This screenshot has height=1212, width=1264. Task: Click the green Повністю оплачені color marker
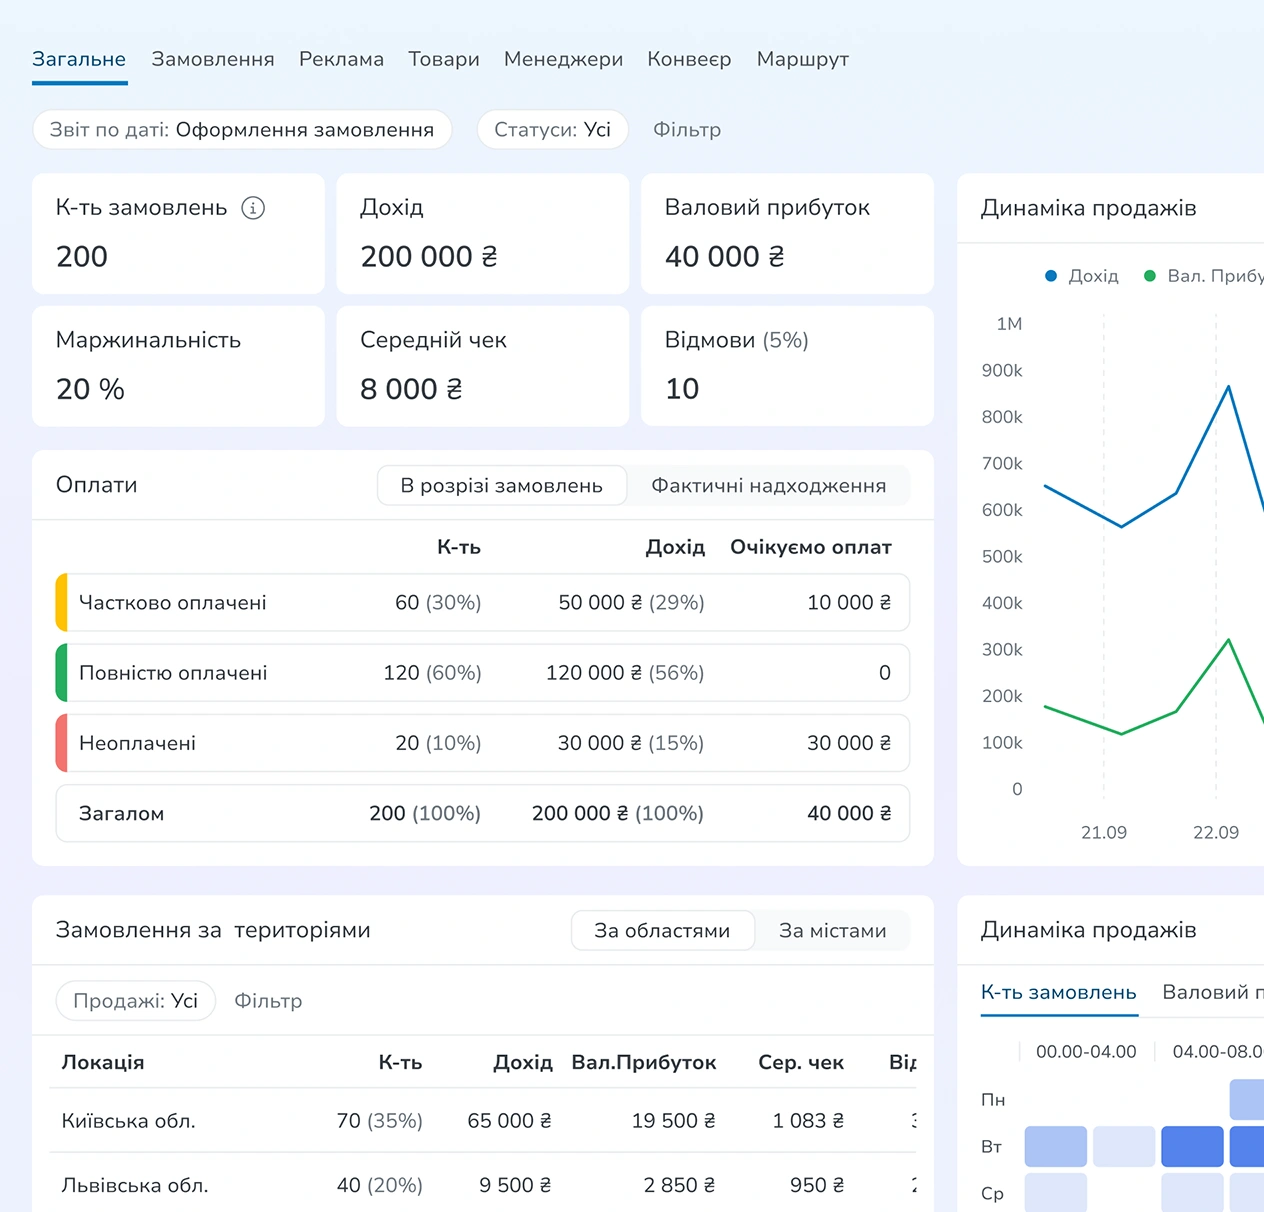tap(62, 673)
